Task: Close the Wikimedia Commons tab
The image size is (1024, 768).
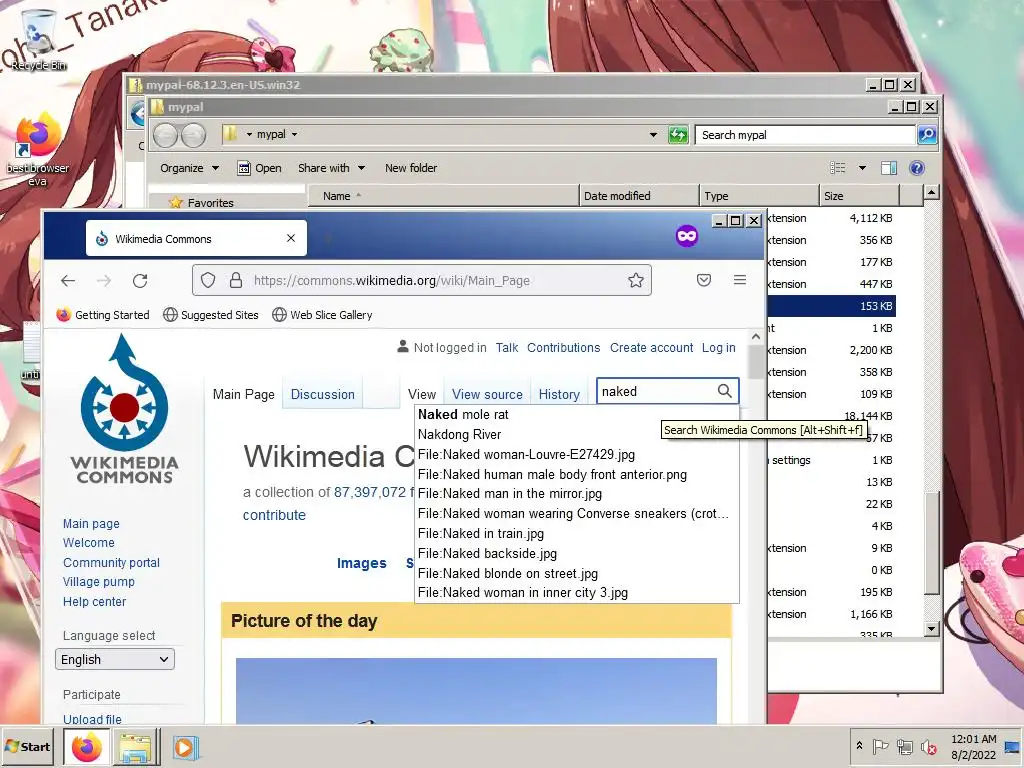Action: tap(291, 238)
